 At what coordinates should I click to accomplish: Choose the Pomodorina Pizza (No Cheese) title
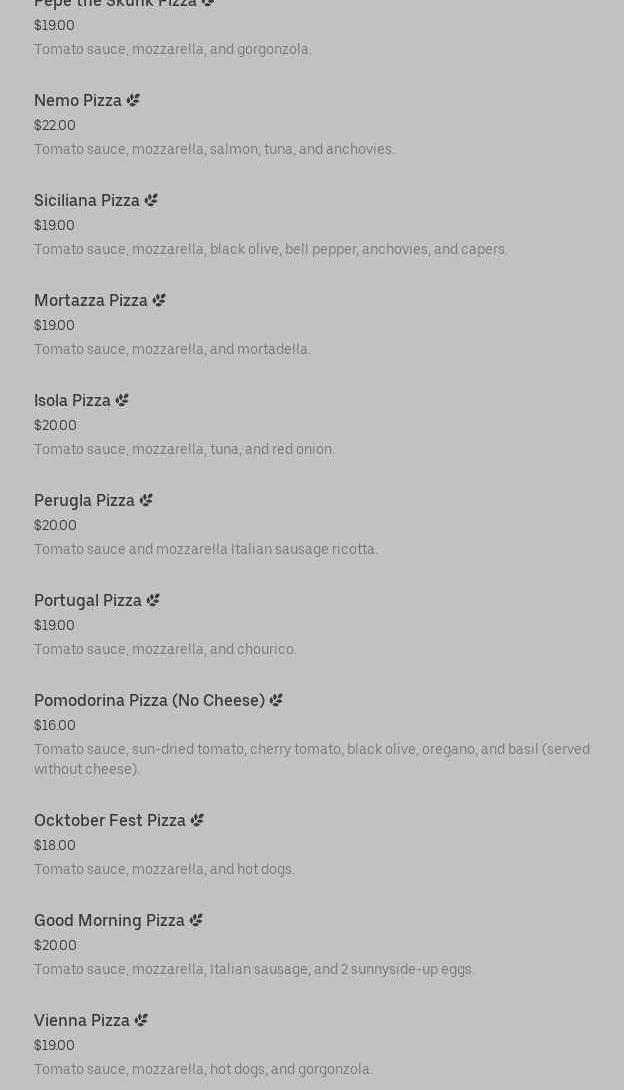[x=149, y=700]
